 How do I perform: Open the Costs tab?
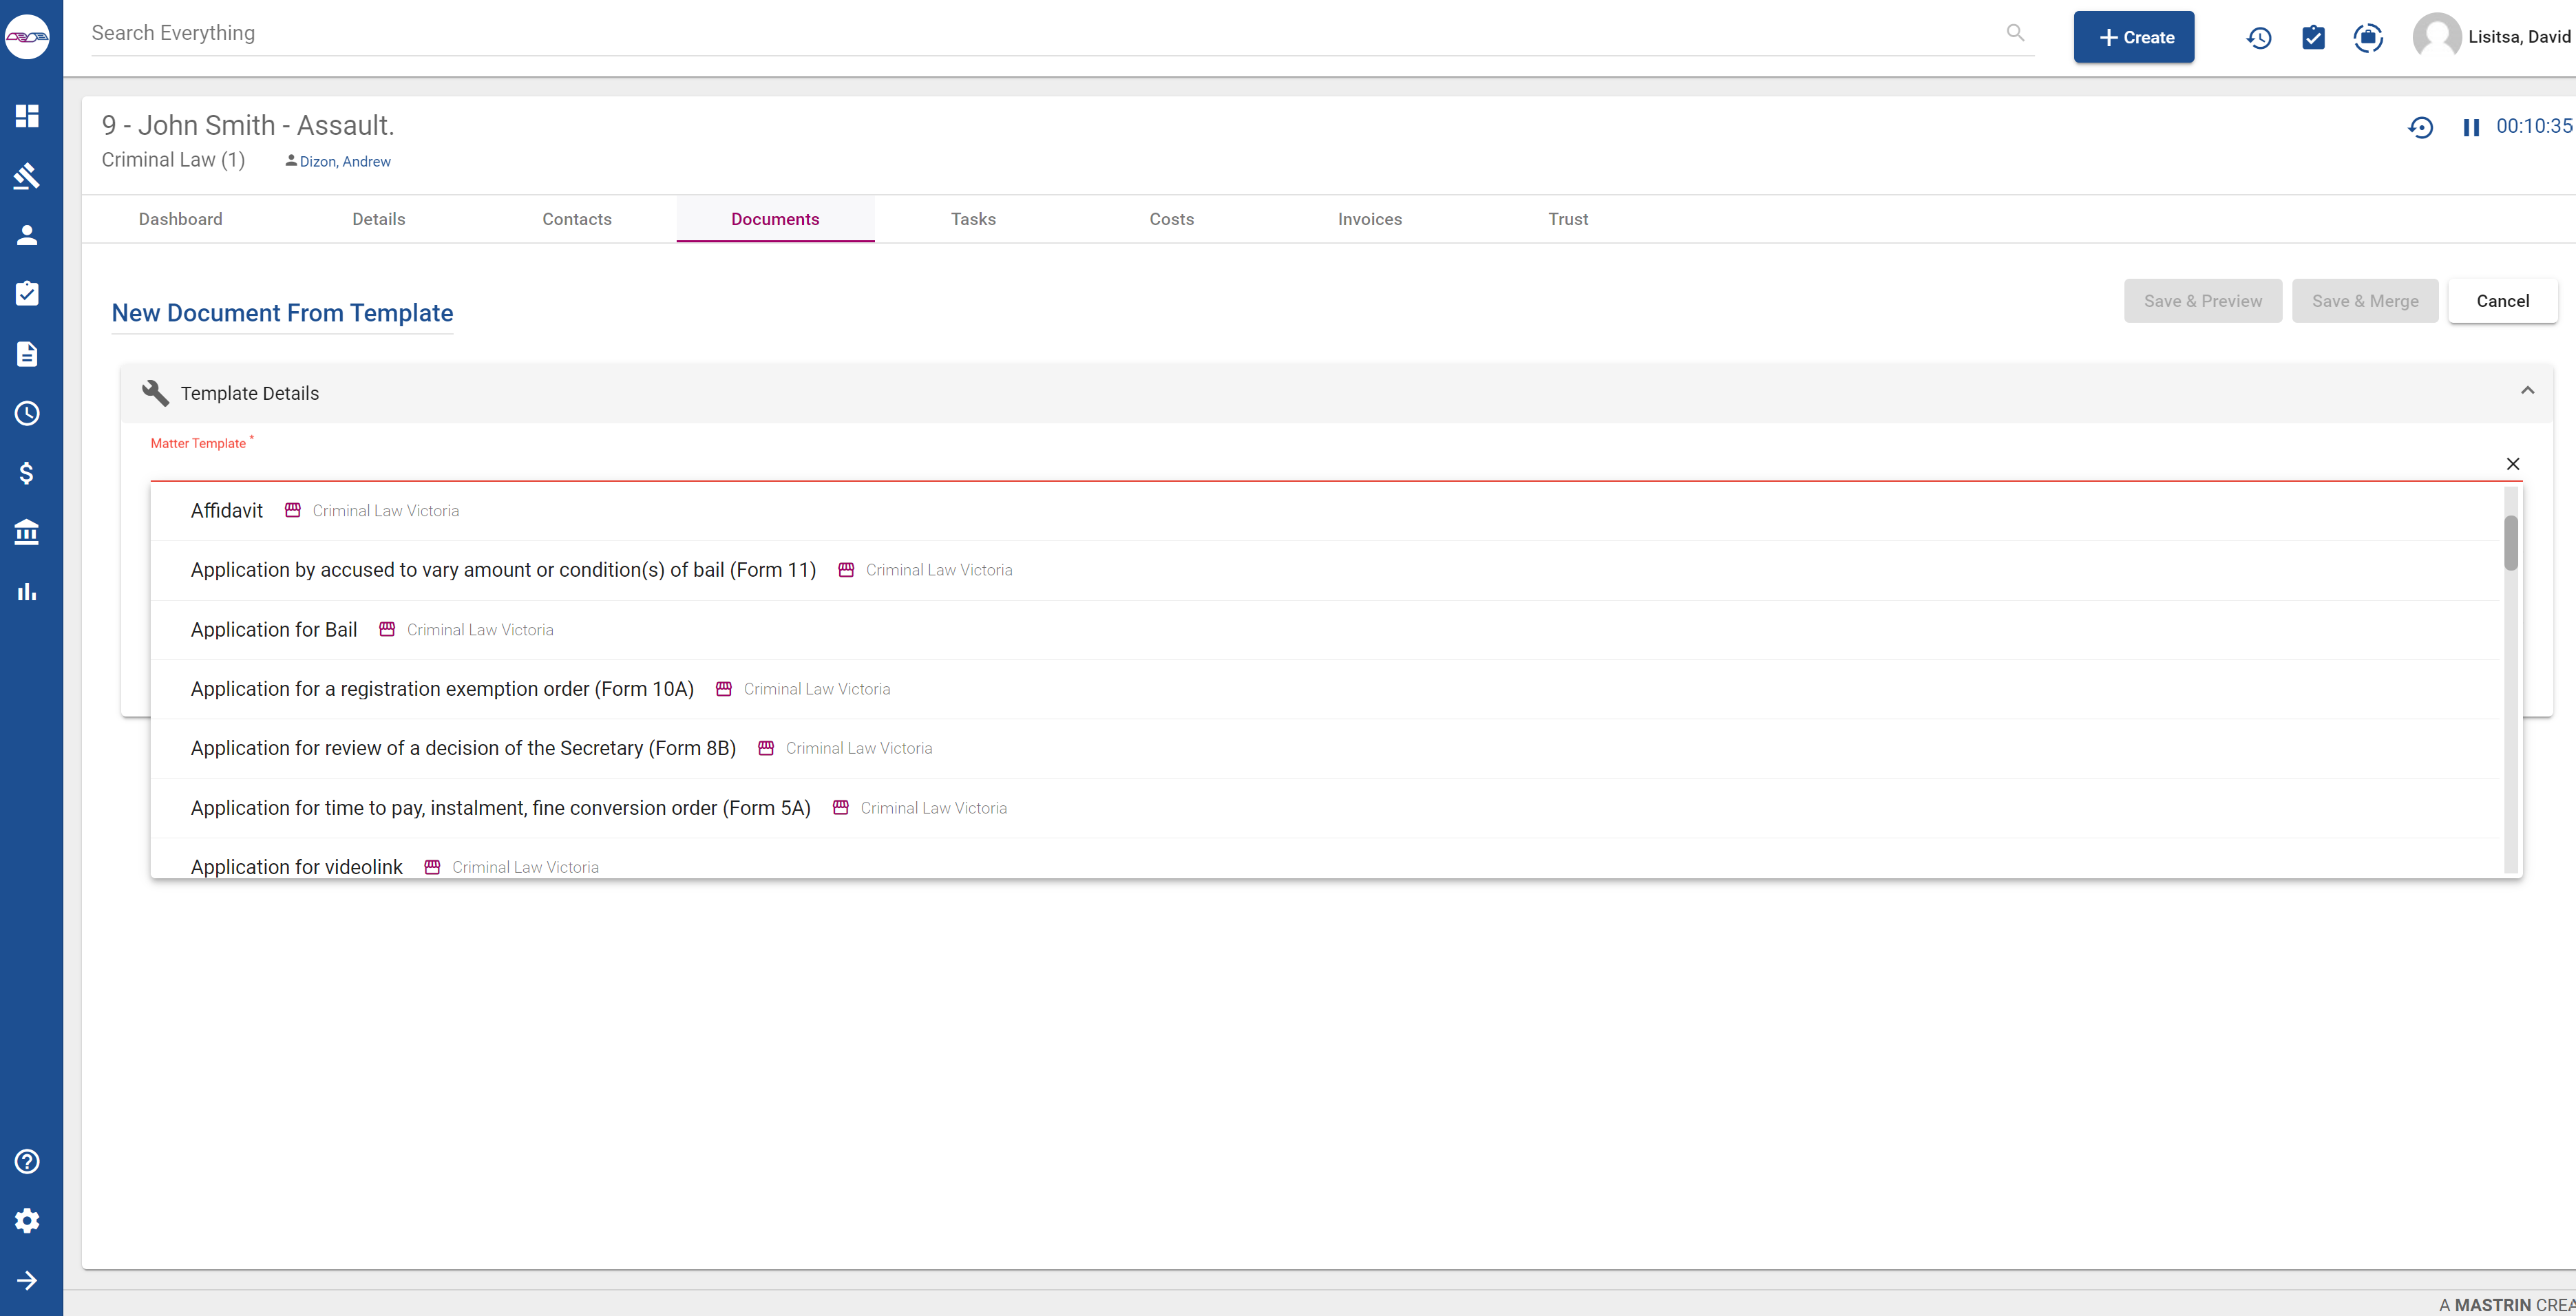(1171, 218)
